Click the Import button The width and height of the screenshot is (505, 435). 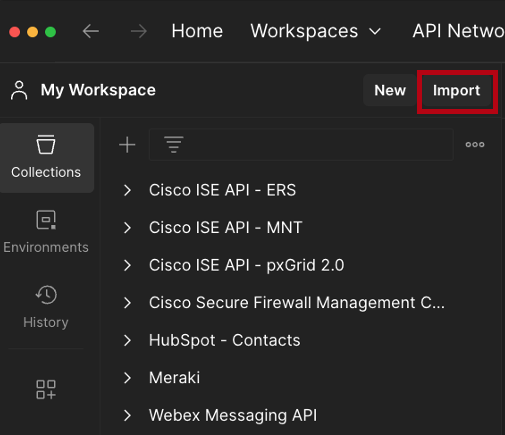coord(456,90)
